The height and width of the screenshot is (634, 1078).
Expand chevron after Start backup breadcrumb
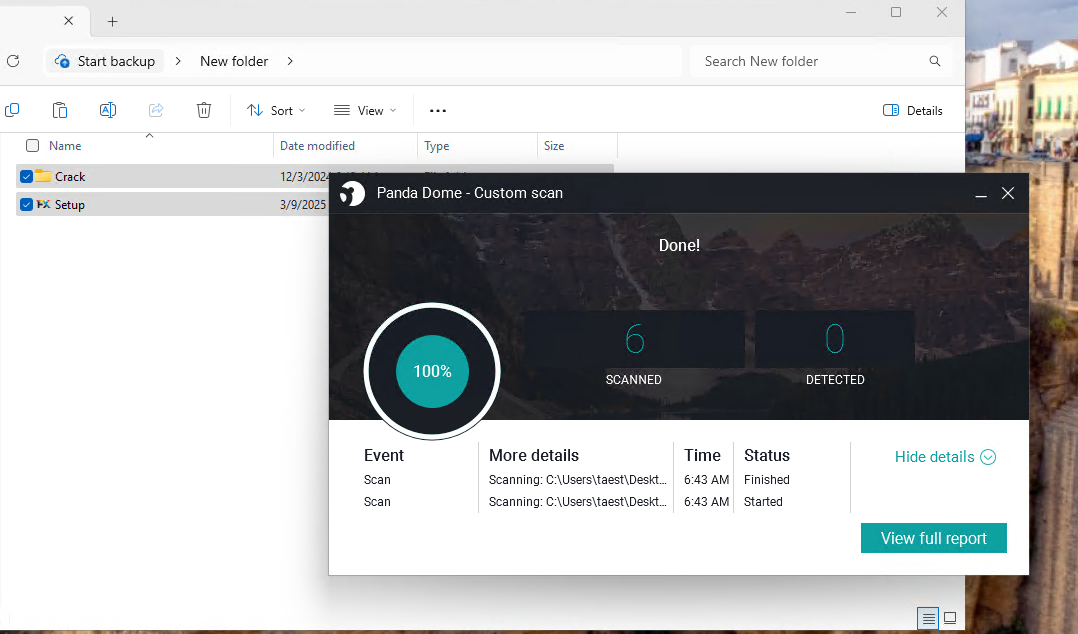tap(178, 61)
